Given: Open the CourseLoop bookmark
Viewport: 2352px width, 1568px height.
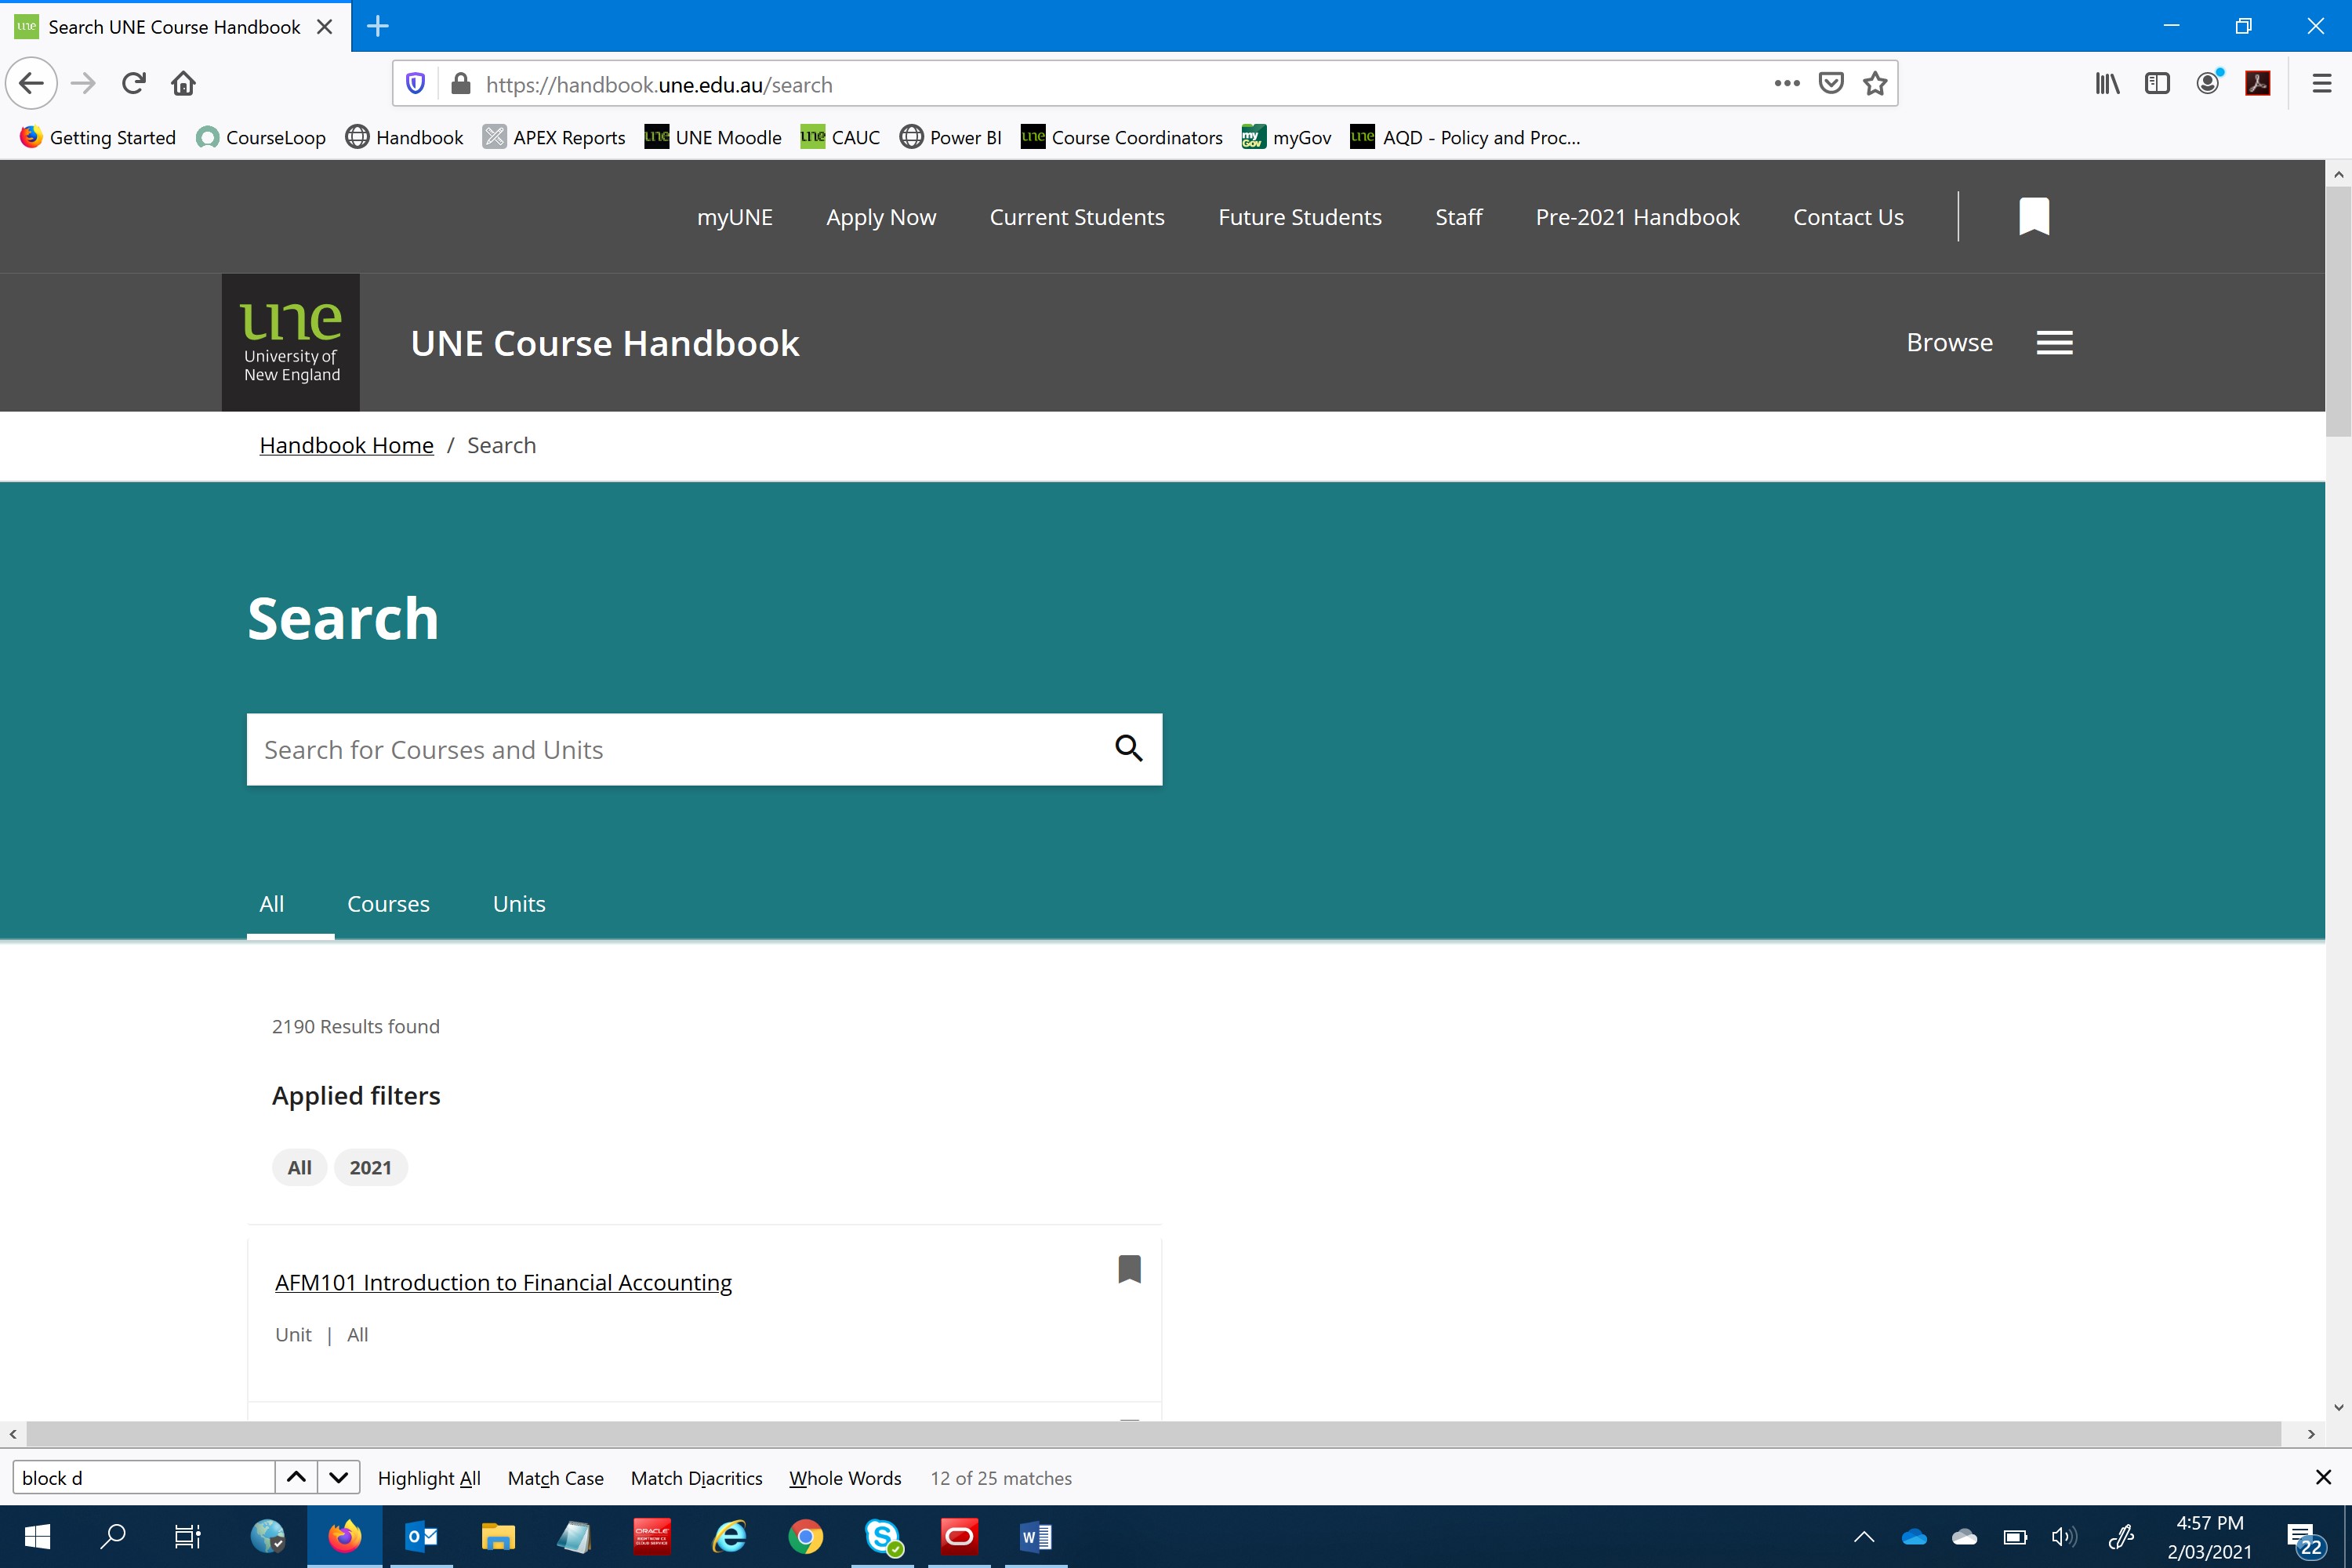Looking at the screenshot, I should point(261,137).
